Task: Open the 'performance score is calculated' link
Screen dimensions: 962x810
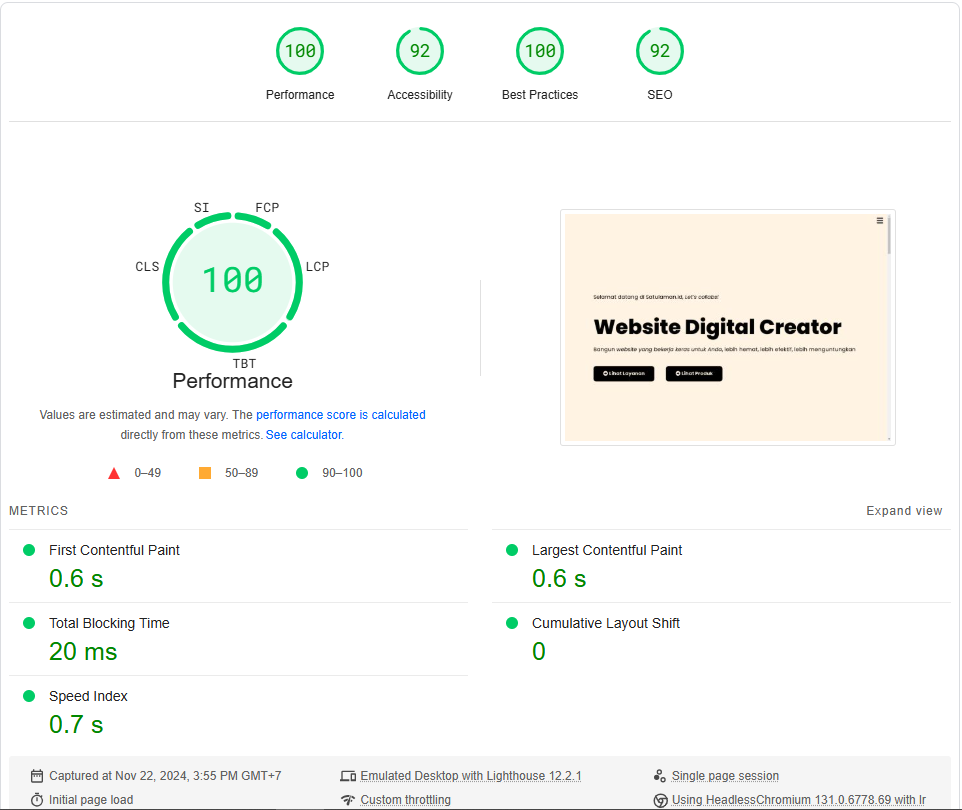Action: tap(340, 415)
